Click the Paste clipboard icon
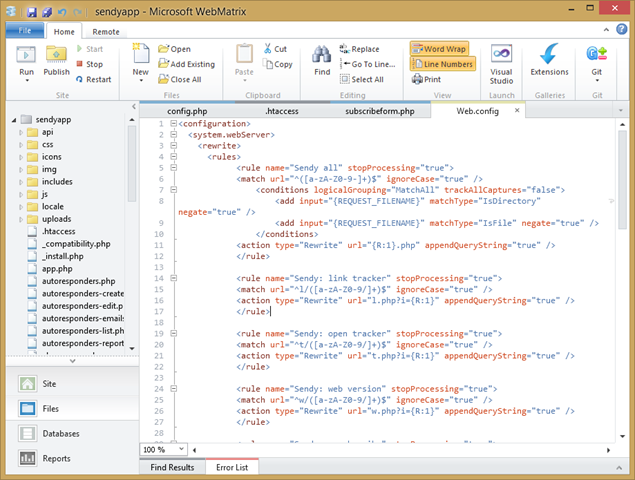The image size is (635, 480). point(244,54)
